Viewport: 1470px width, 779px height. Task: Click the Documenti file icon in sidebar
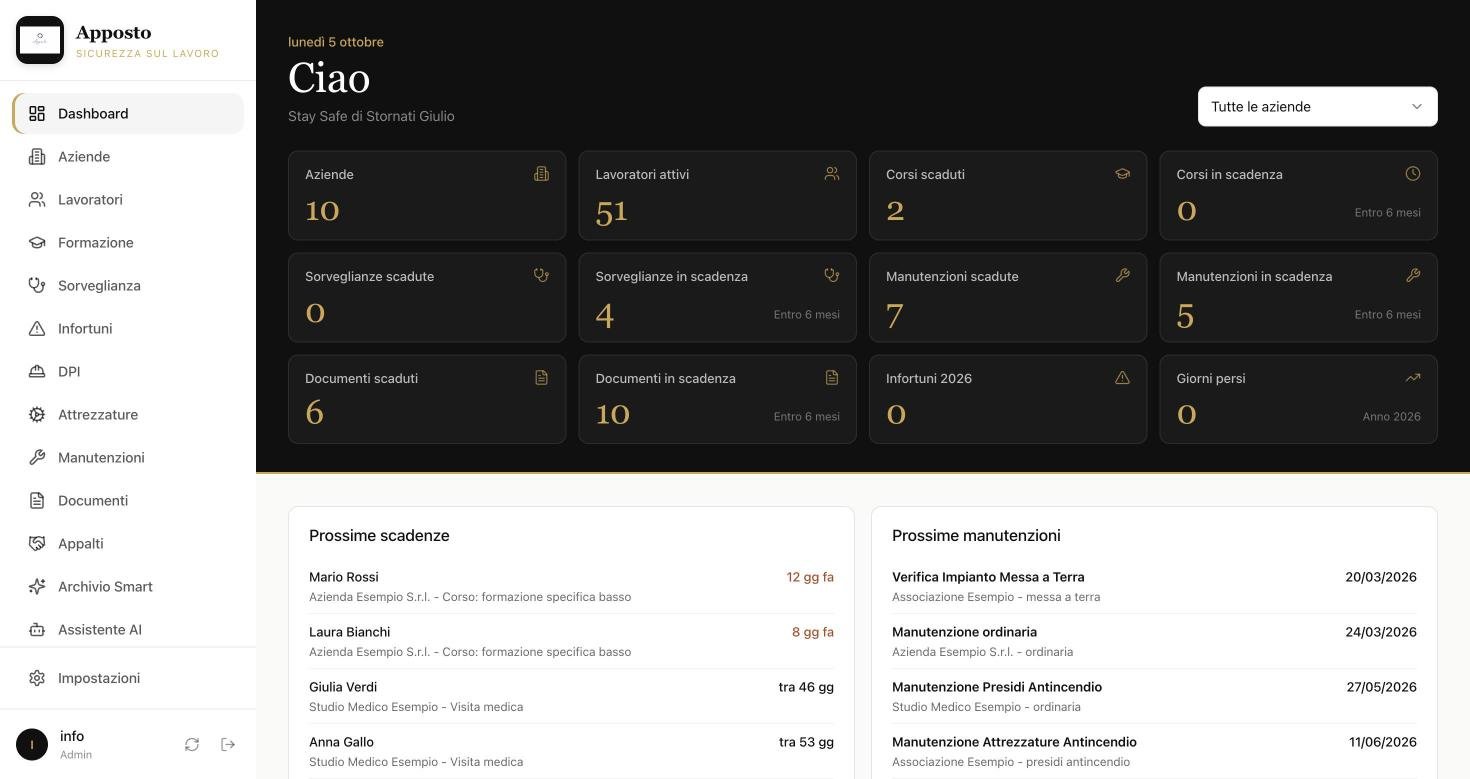click(x=37, y=501)
